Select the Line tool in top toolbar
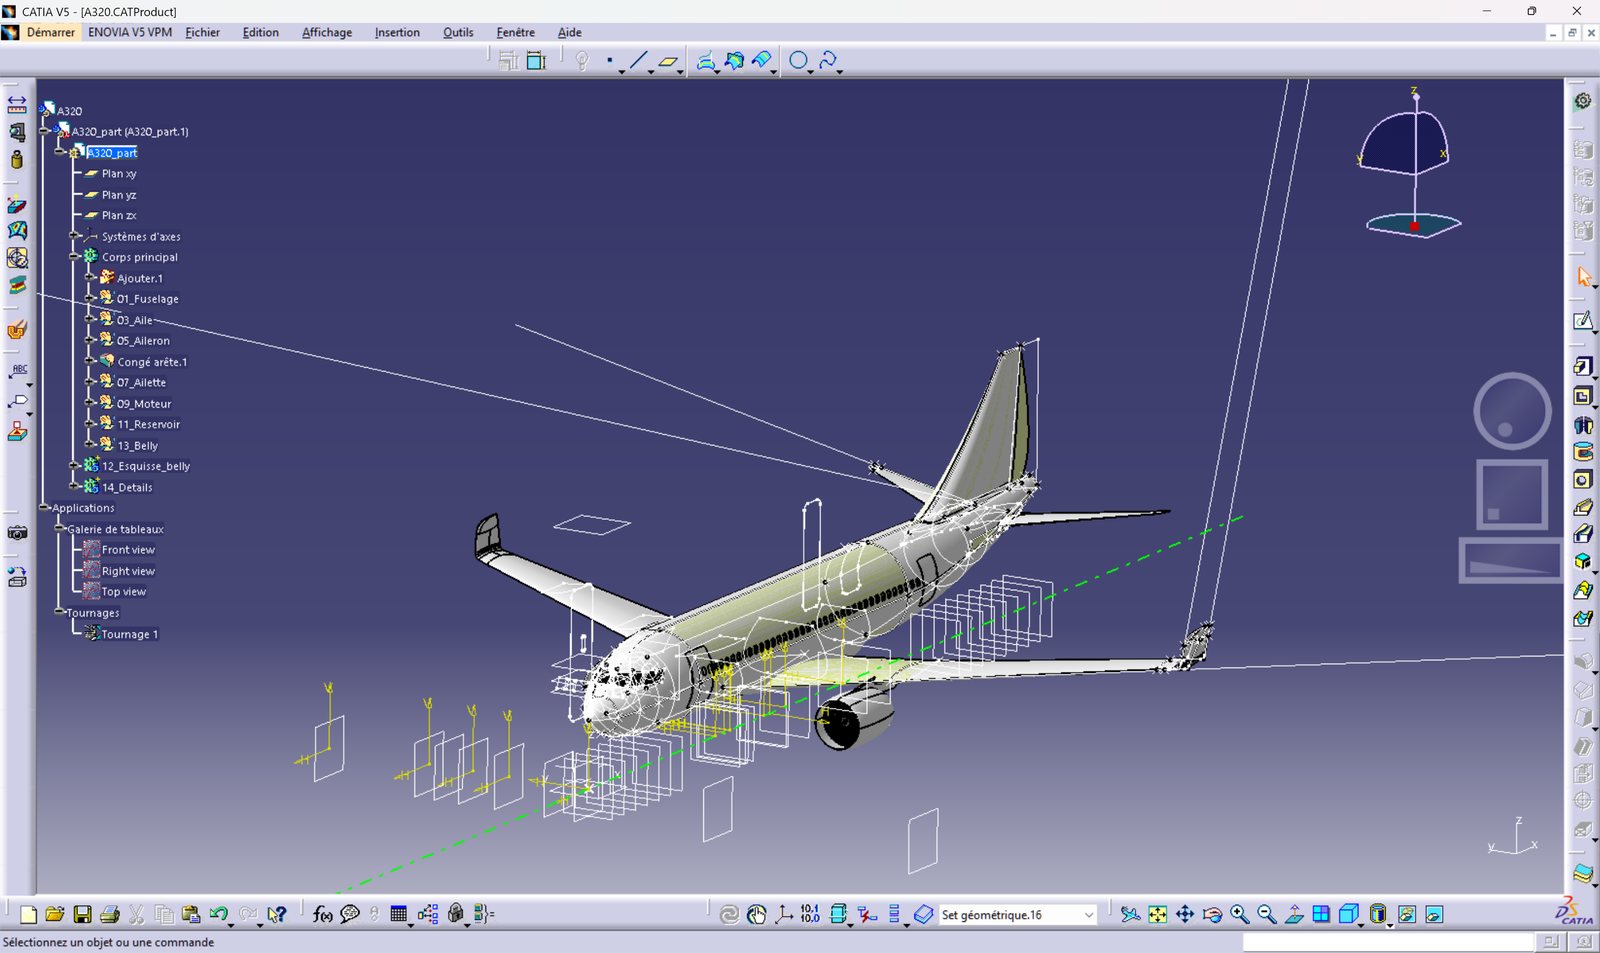 (638, 61)
